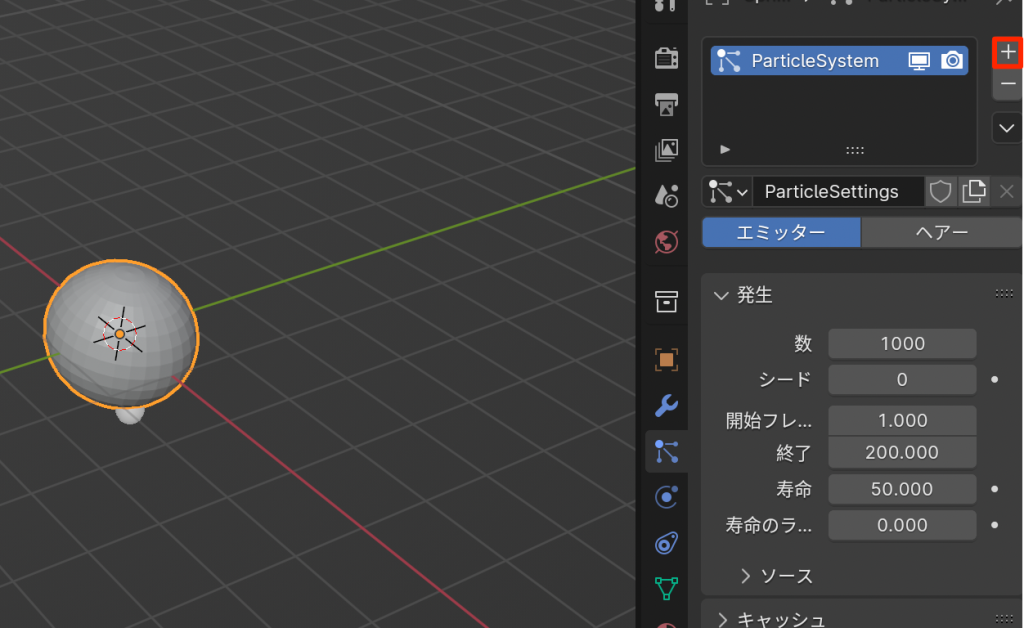1024x628 pixels.
Task: Expand the ソース subpanel
Action: pos(746,576)
